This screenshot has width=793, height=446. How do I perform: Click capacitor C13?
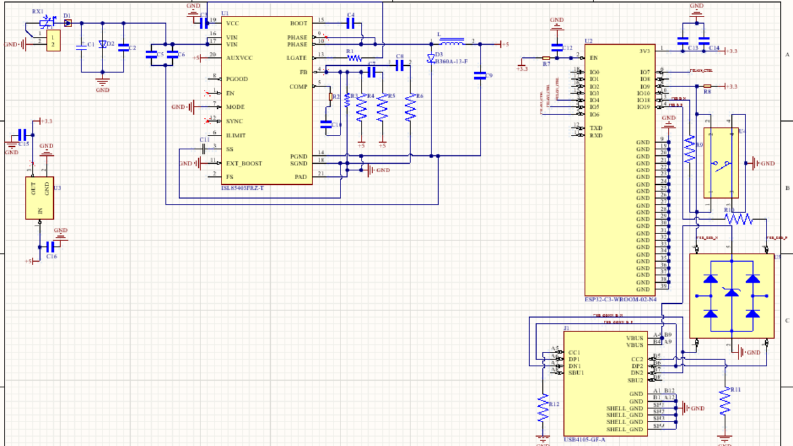click(x=683, y=40)
